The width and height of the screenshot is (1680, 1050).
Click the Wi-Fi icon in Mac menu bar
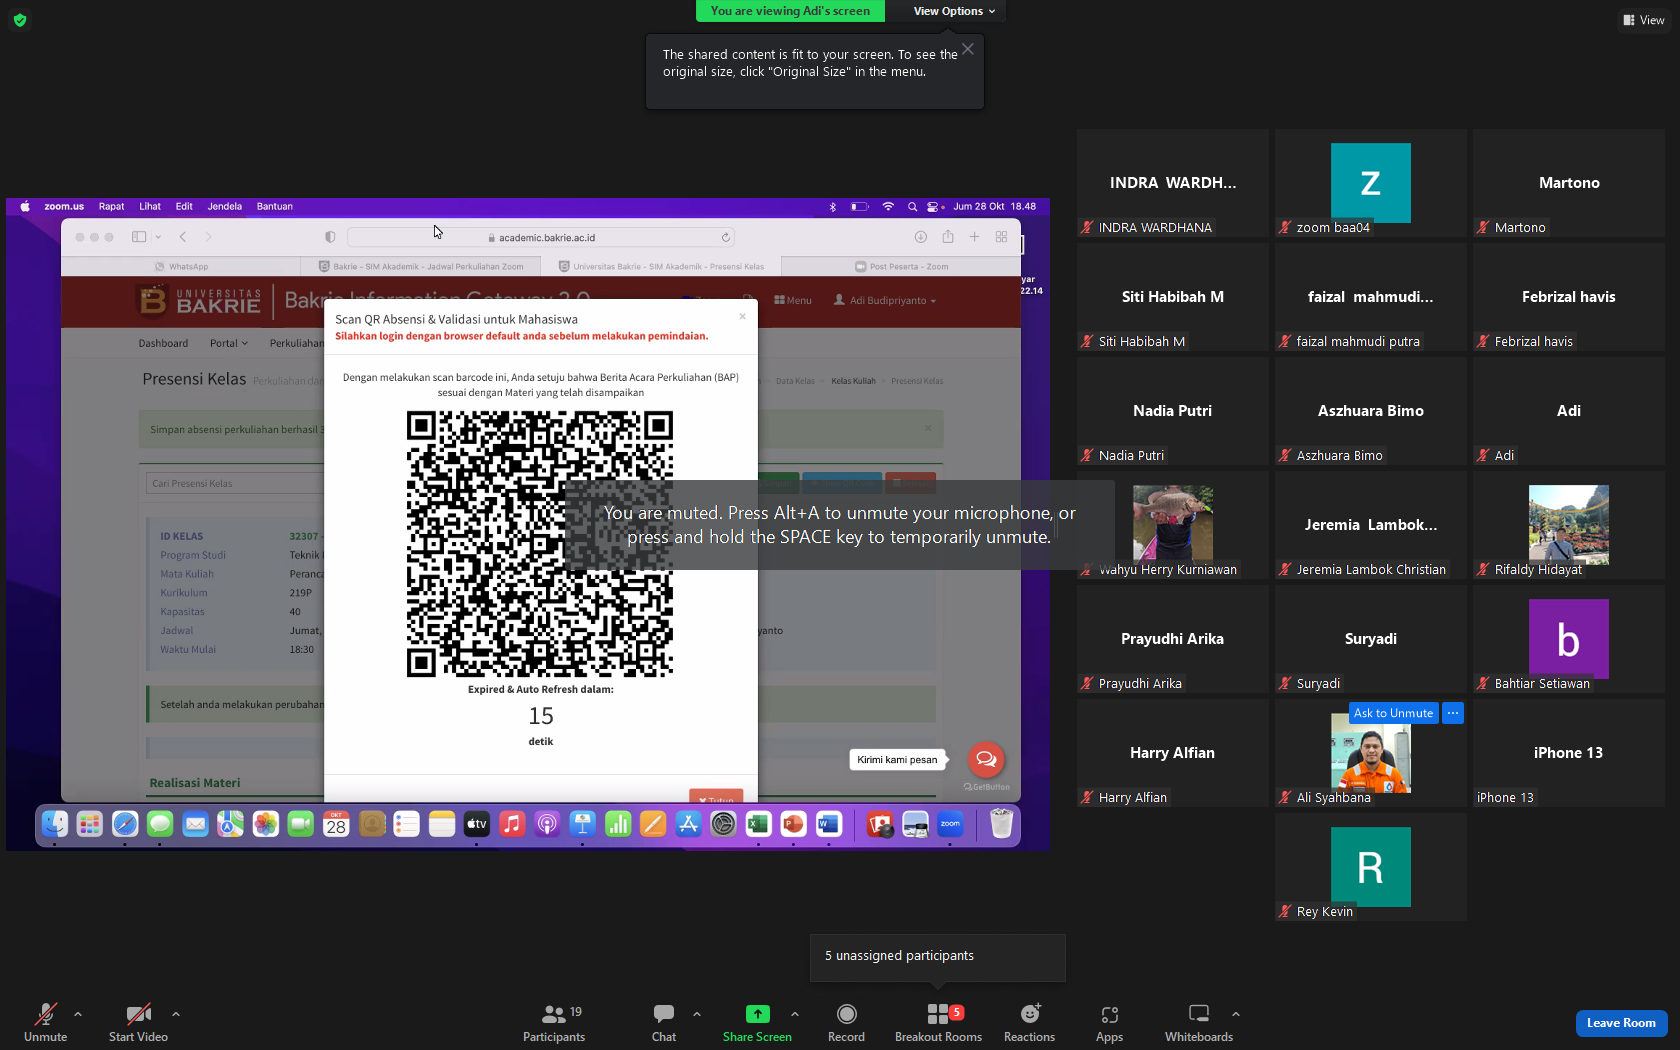tap(888, 207)
